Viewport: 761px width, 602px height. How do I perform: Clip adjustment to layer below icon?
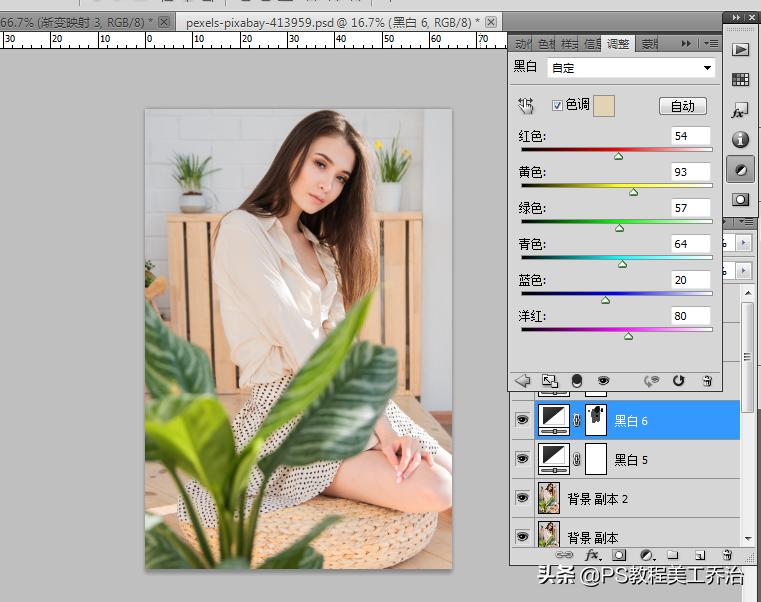pyautogui.click(x=577, y=381)
